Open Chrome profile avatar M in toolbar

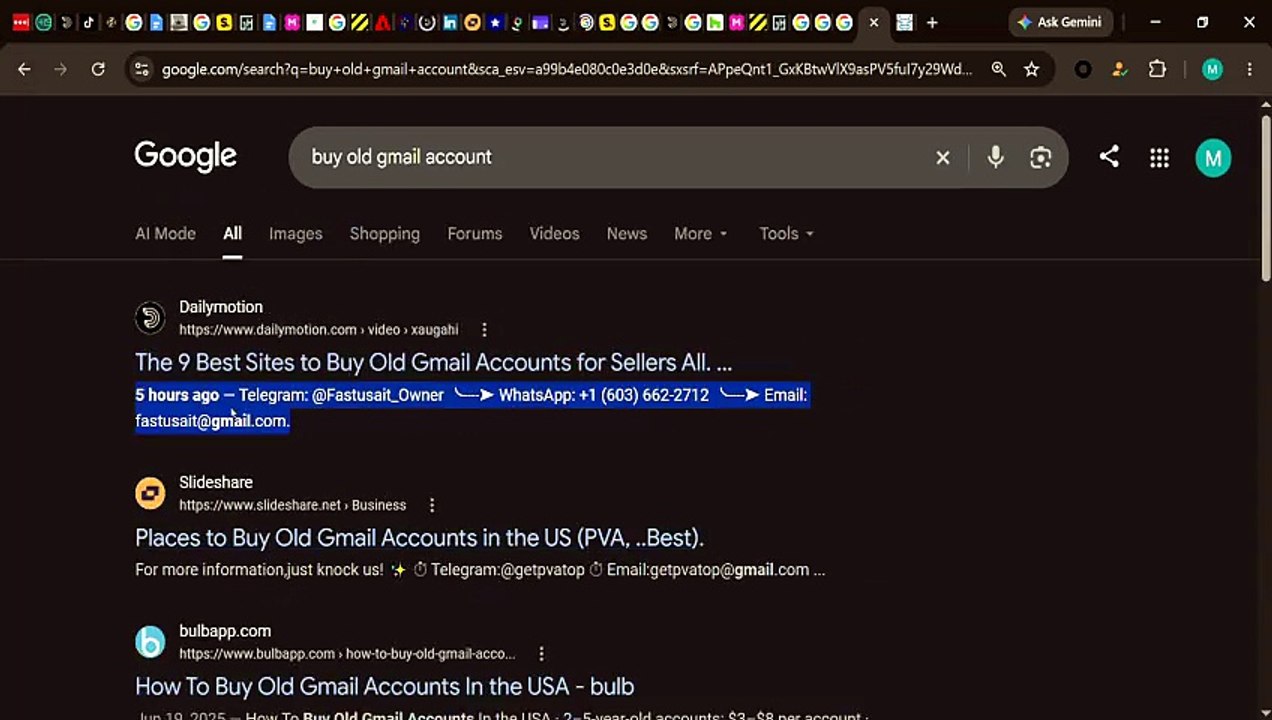1212,69
